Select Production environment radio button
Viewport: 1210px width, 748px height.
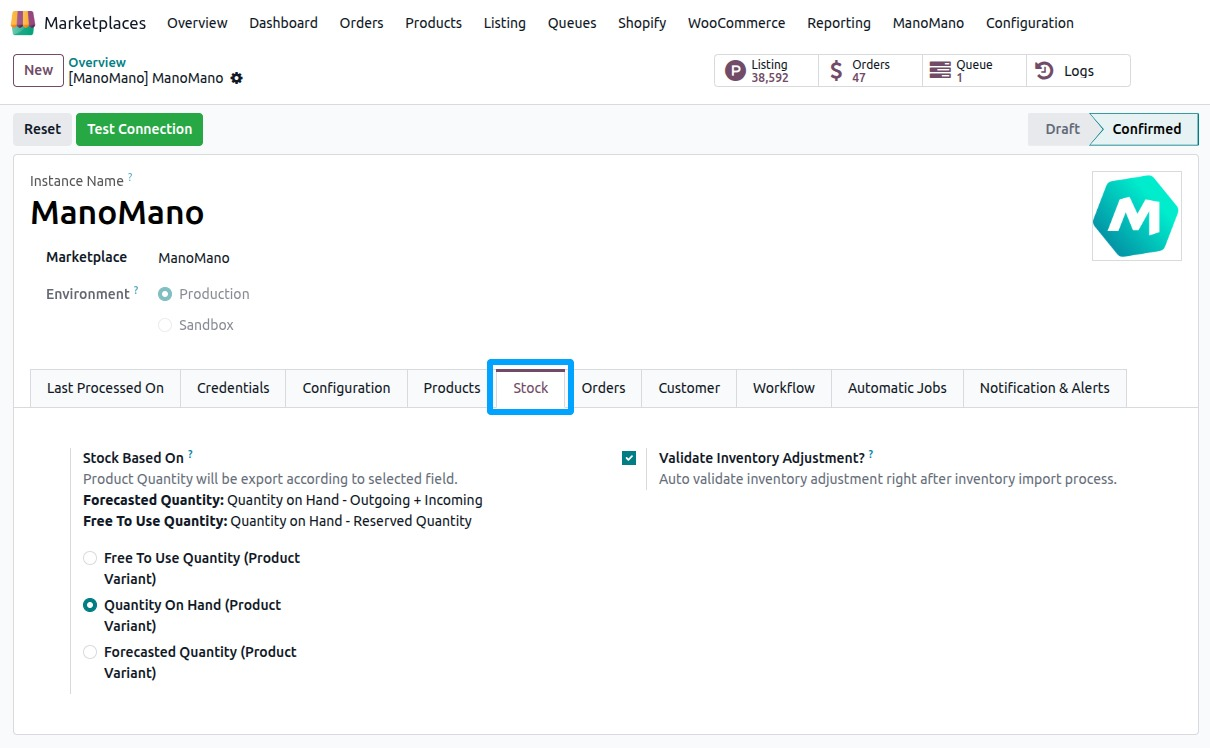(165, 294)
